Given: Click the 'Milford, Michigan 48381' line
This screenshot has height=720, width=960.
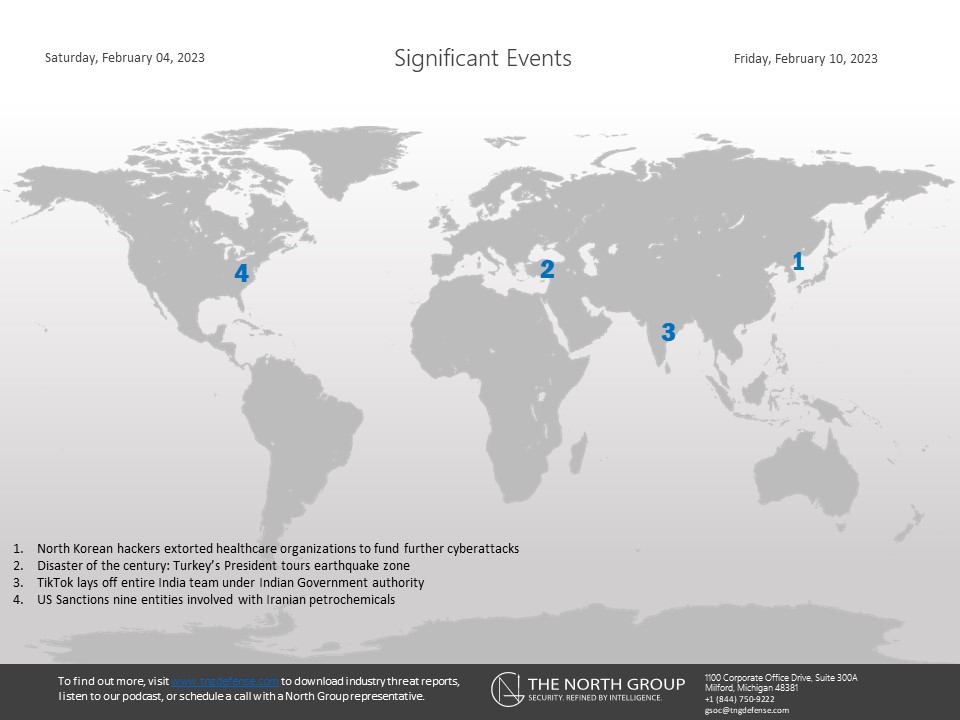Looking at the screenshot, I should (751, 688).
